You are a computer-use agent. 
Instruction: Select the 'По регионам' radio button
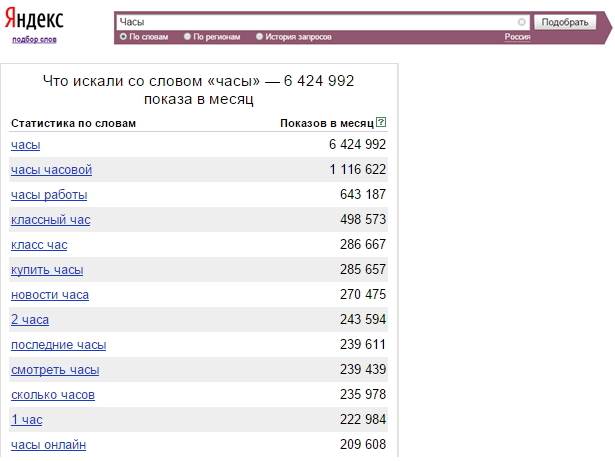pyautogui.click(x=187, y=36)
